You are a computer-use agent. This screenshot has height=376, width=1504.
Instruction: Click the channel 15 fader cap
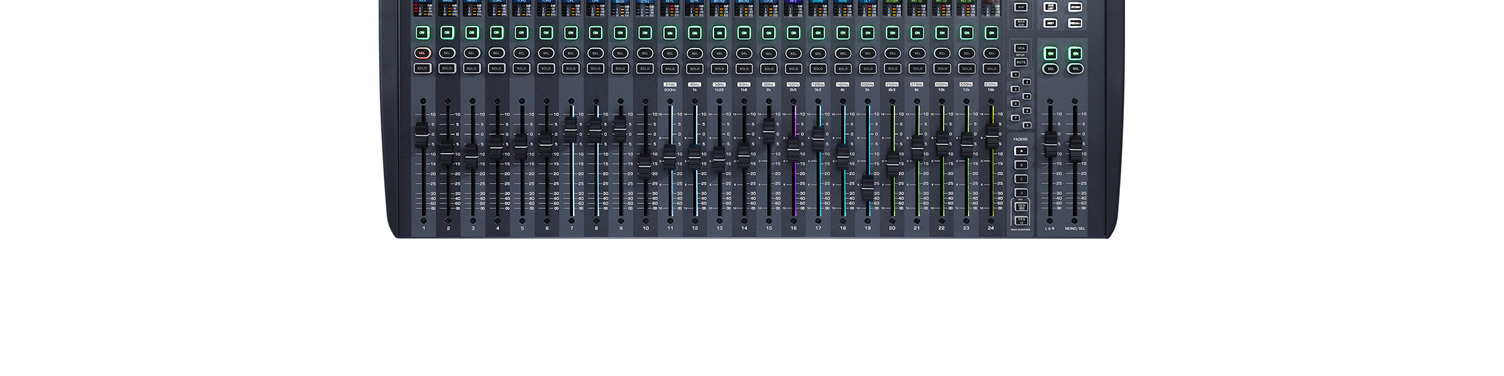769,131
